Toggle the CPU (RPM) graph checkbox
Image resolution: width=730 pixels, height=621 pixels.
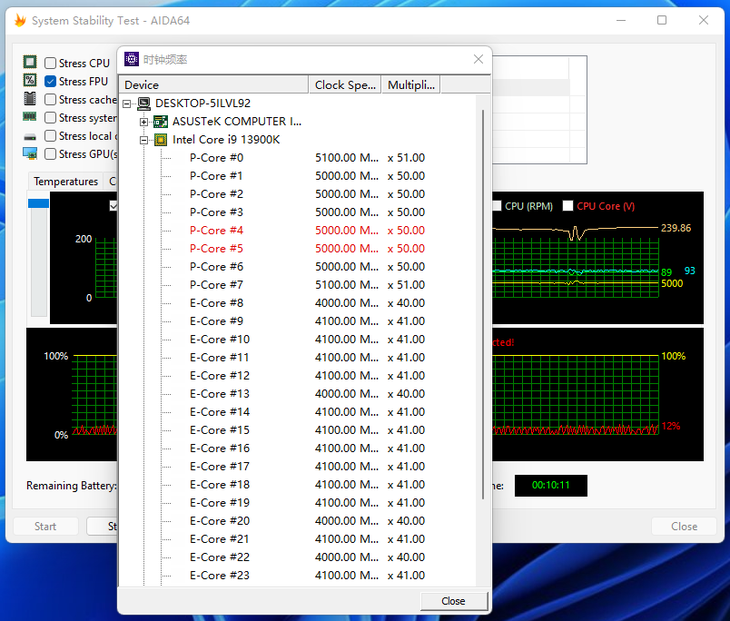[x=497, y=206]
